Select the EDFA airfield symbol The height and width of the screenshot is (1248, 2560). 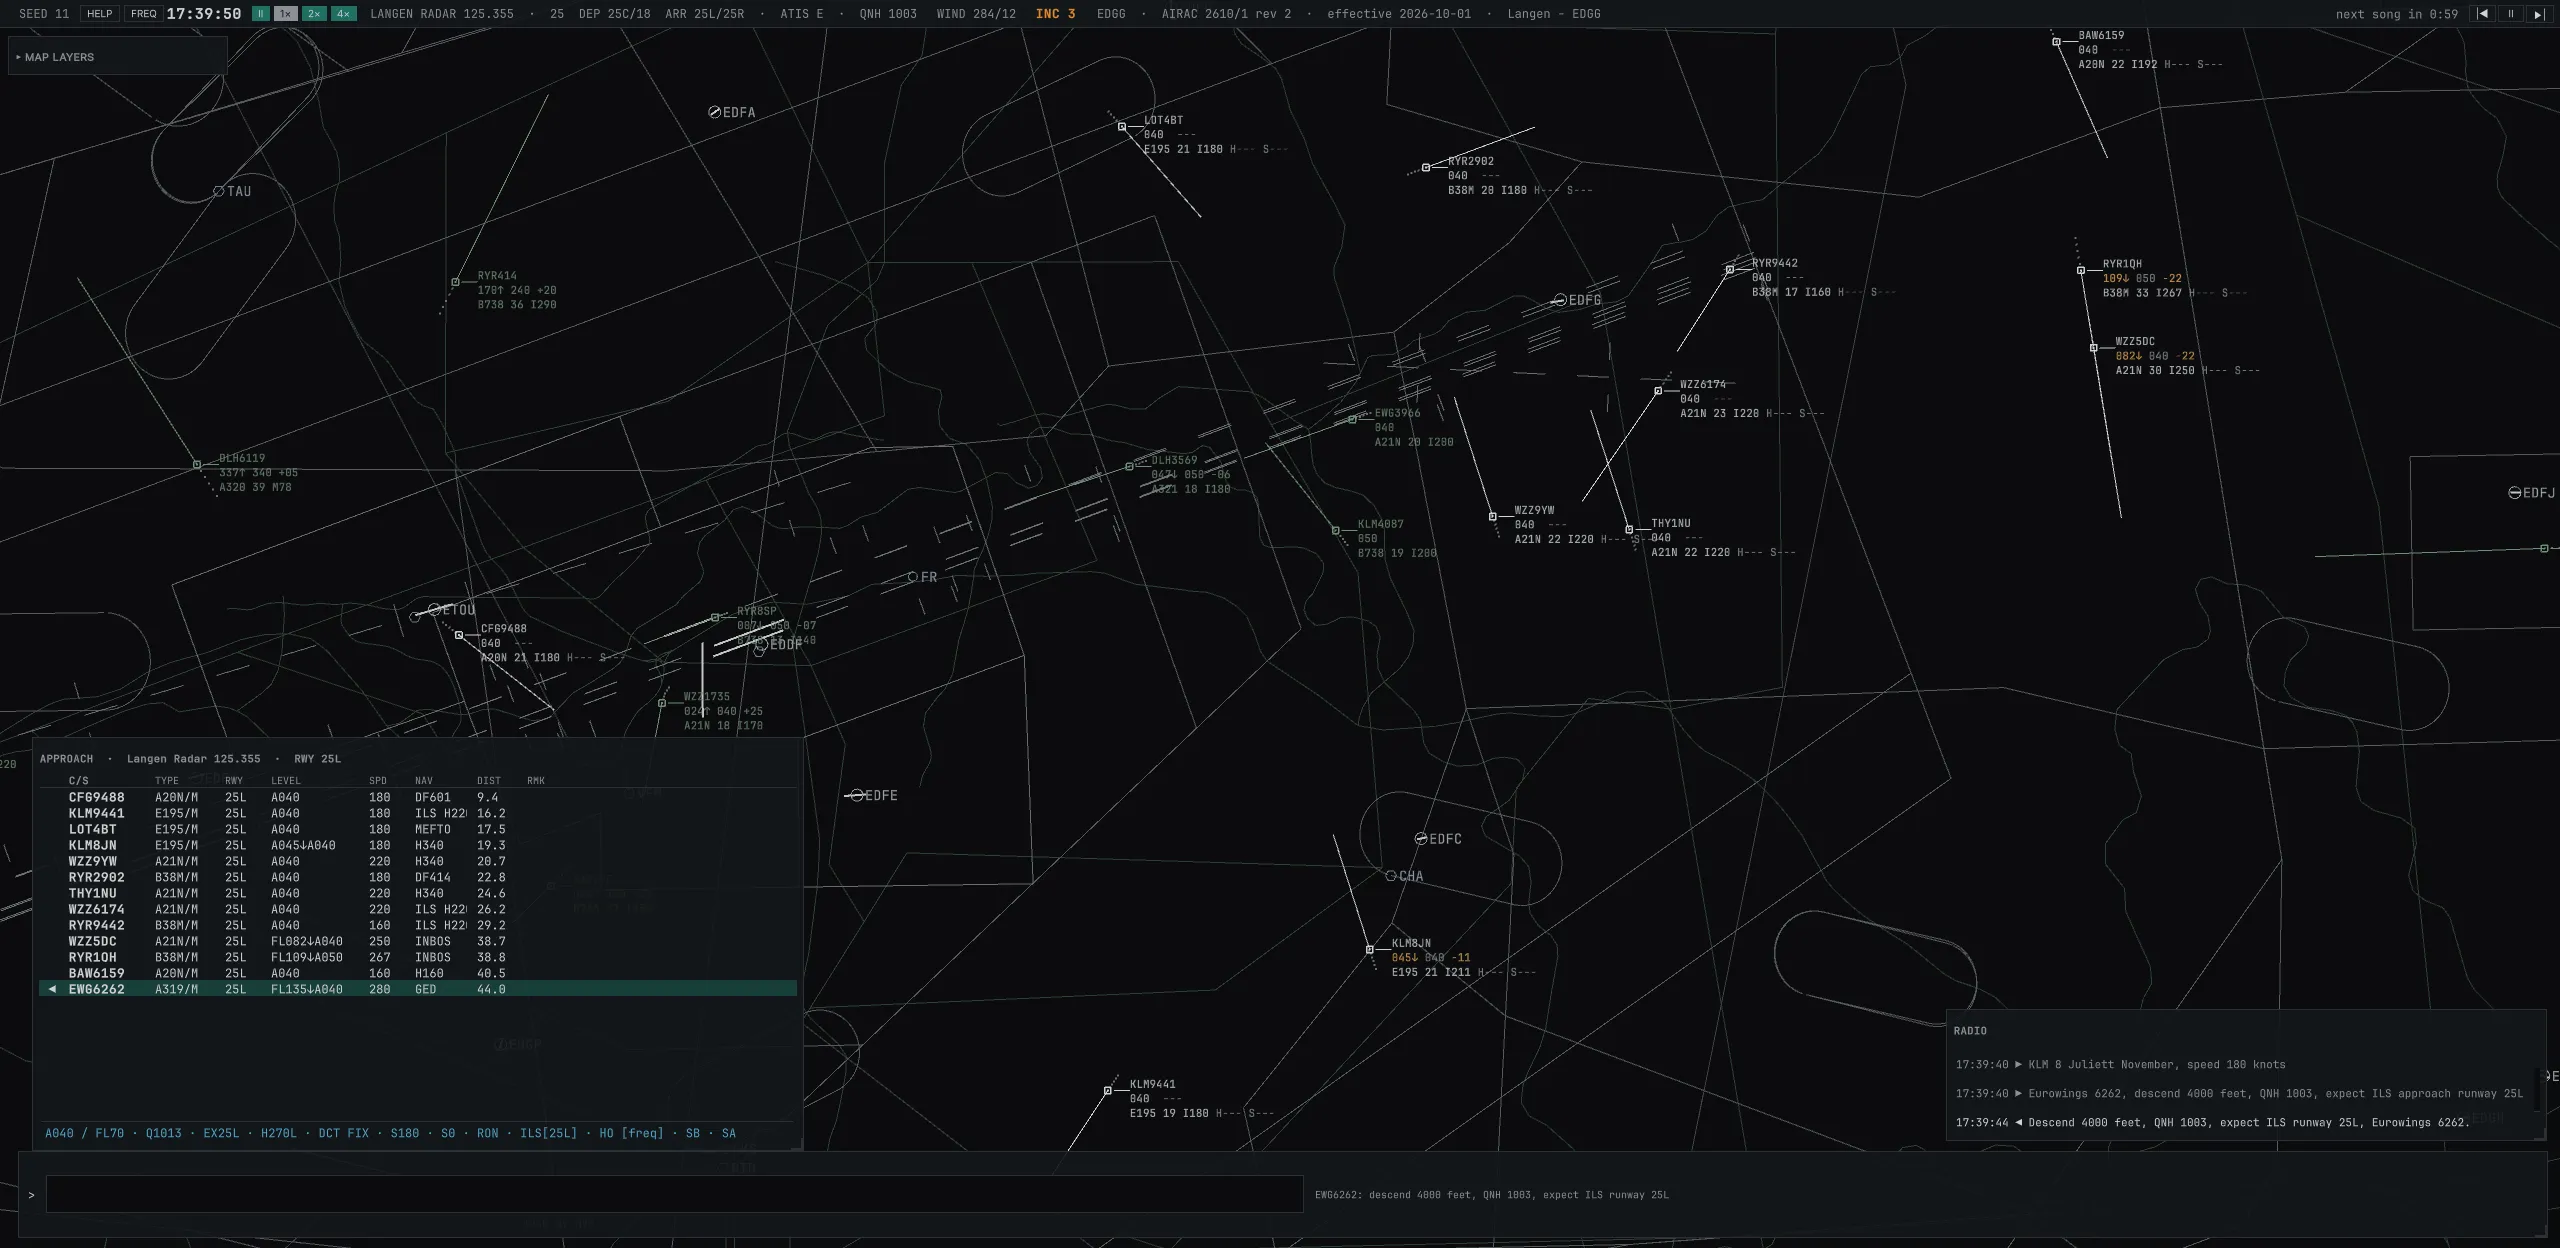[714, 112]
